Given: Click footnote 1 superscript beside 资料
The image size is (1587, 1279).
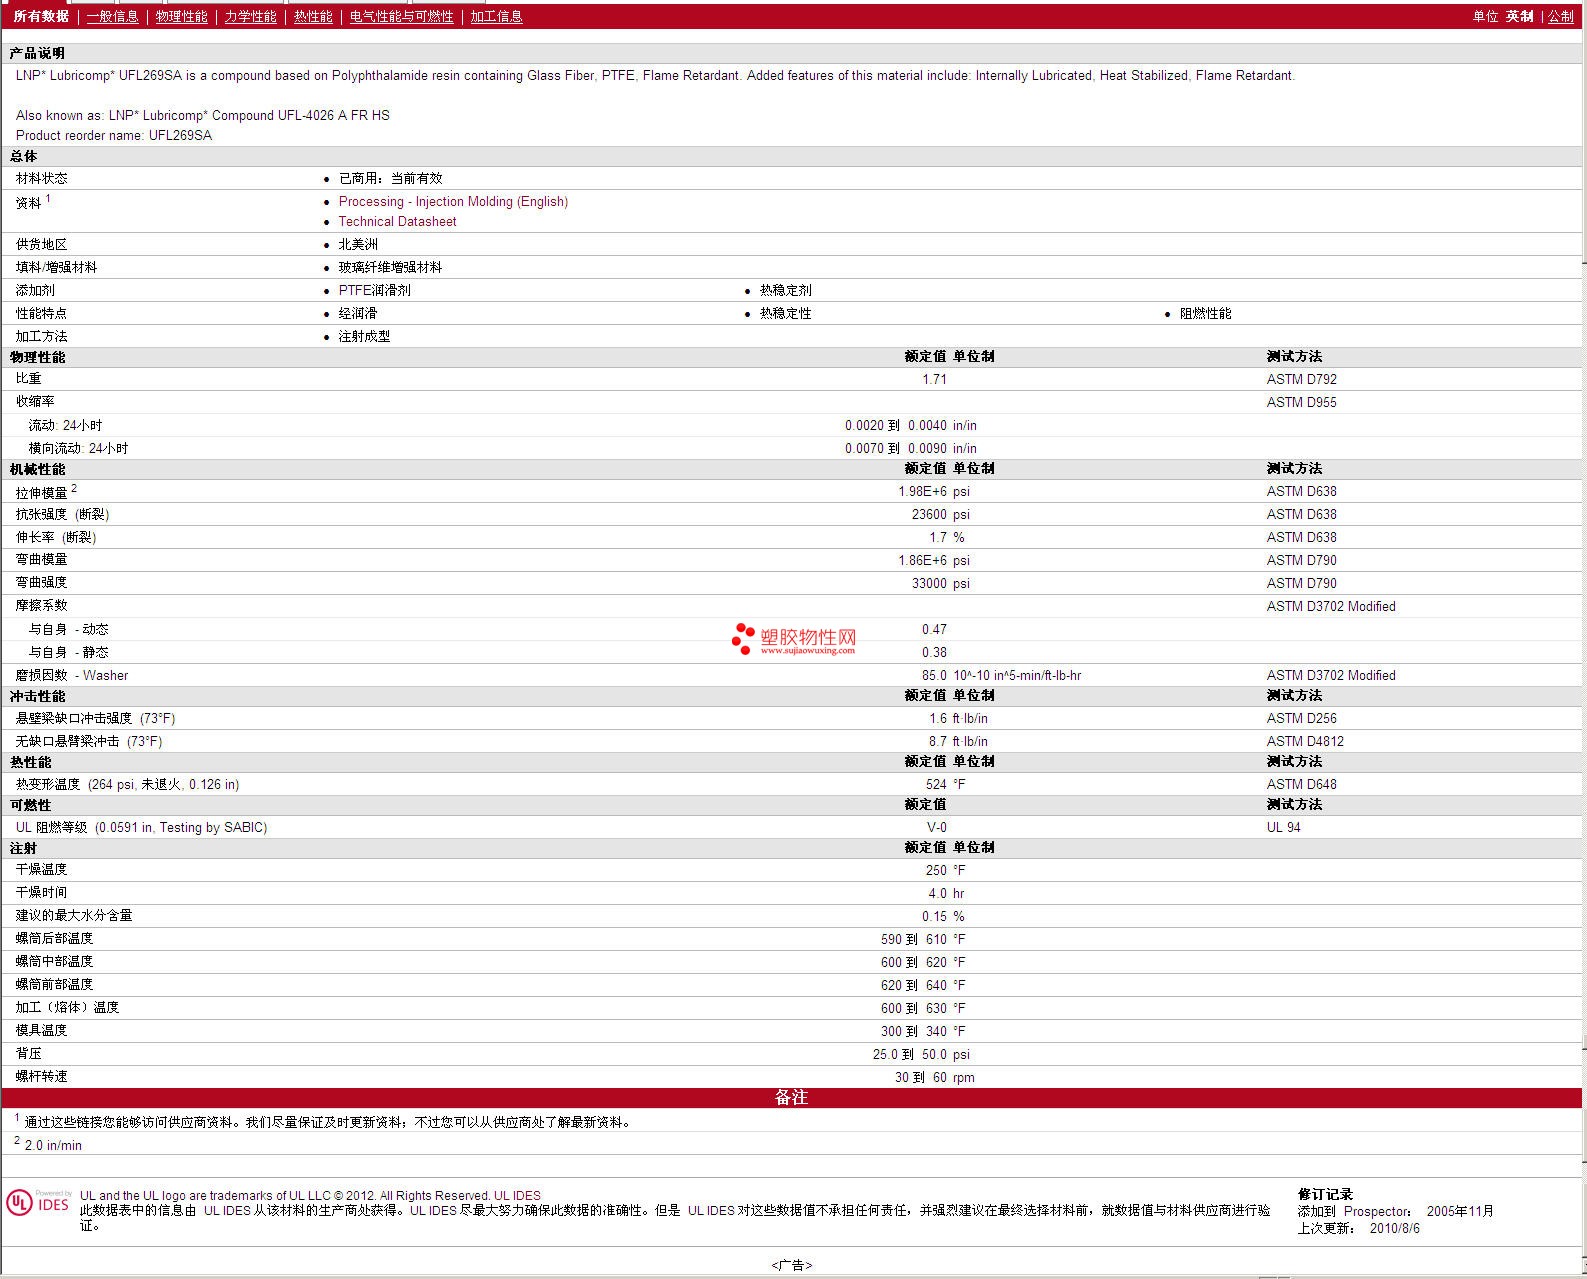Looking at the screenshot, I should tap(48, 198).
